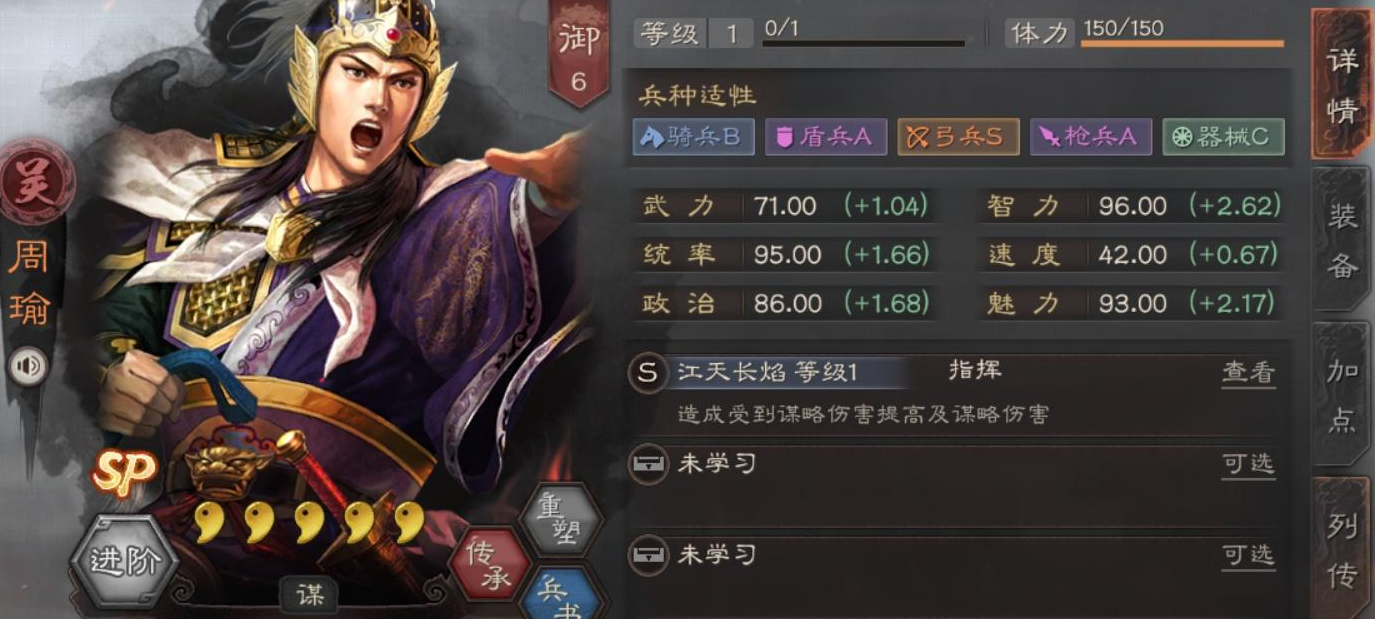Choose skill for first 未学习 slot via 可选
1375x619 pixels.
[x=1248, y=464]
